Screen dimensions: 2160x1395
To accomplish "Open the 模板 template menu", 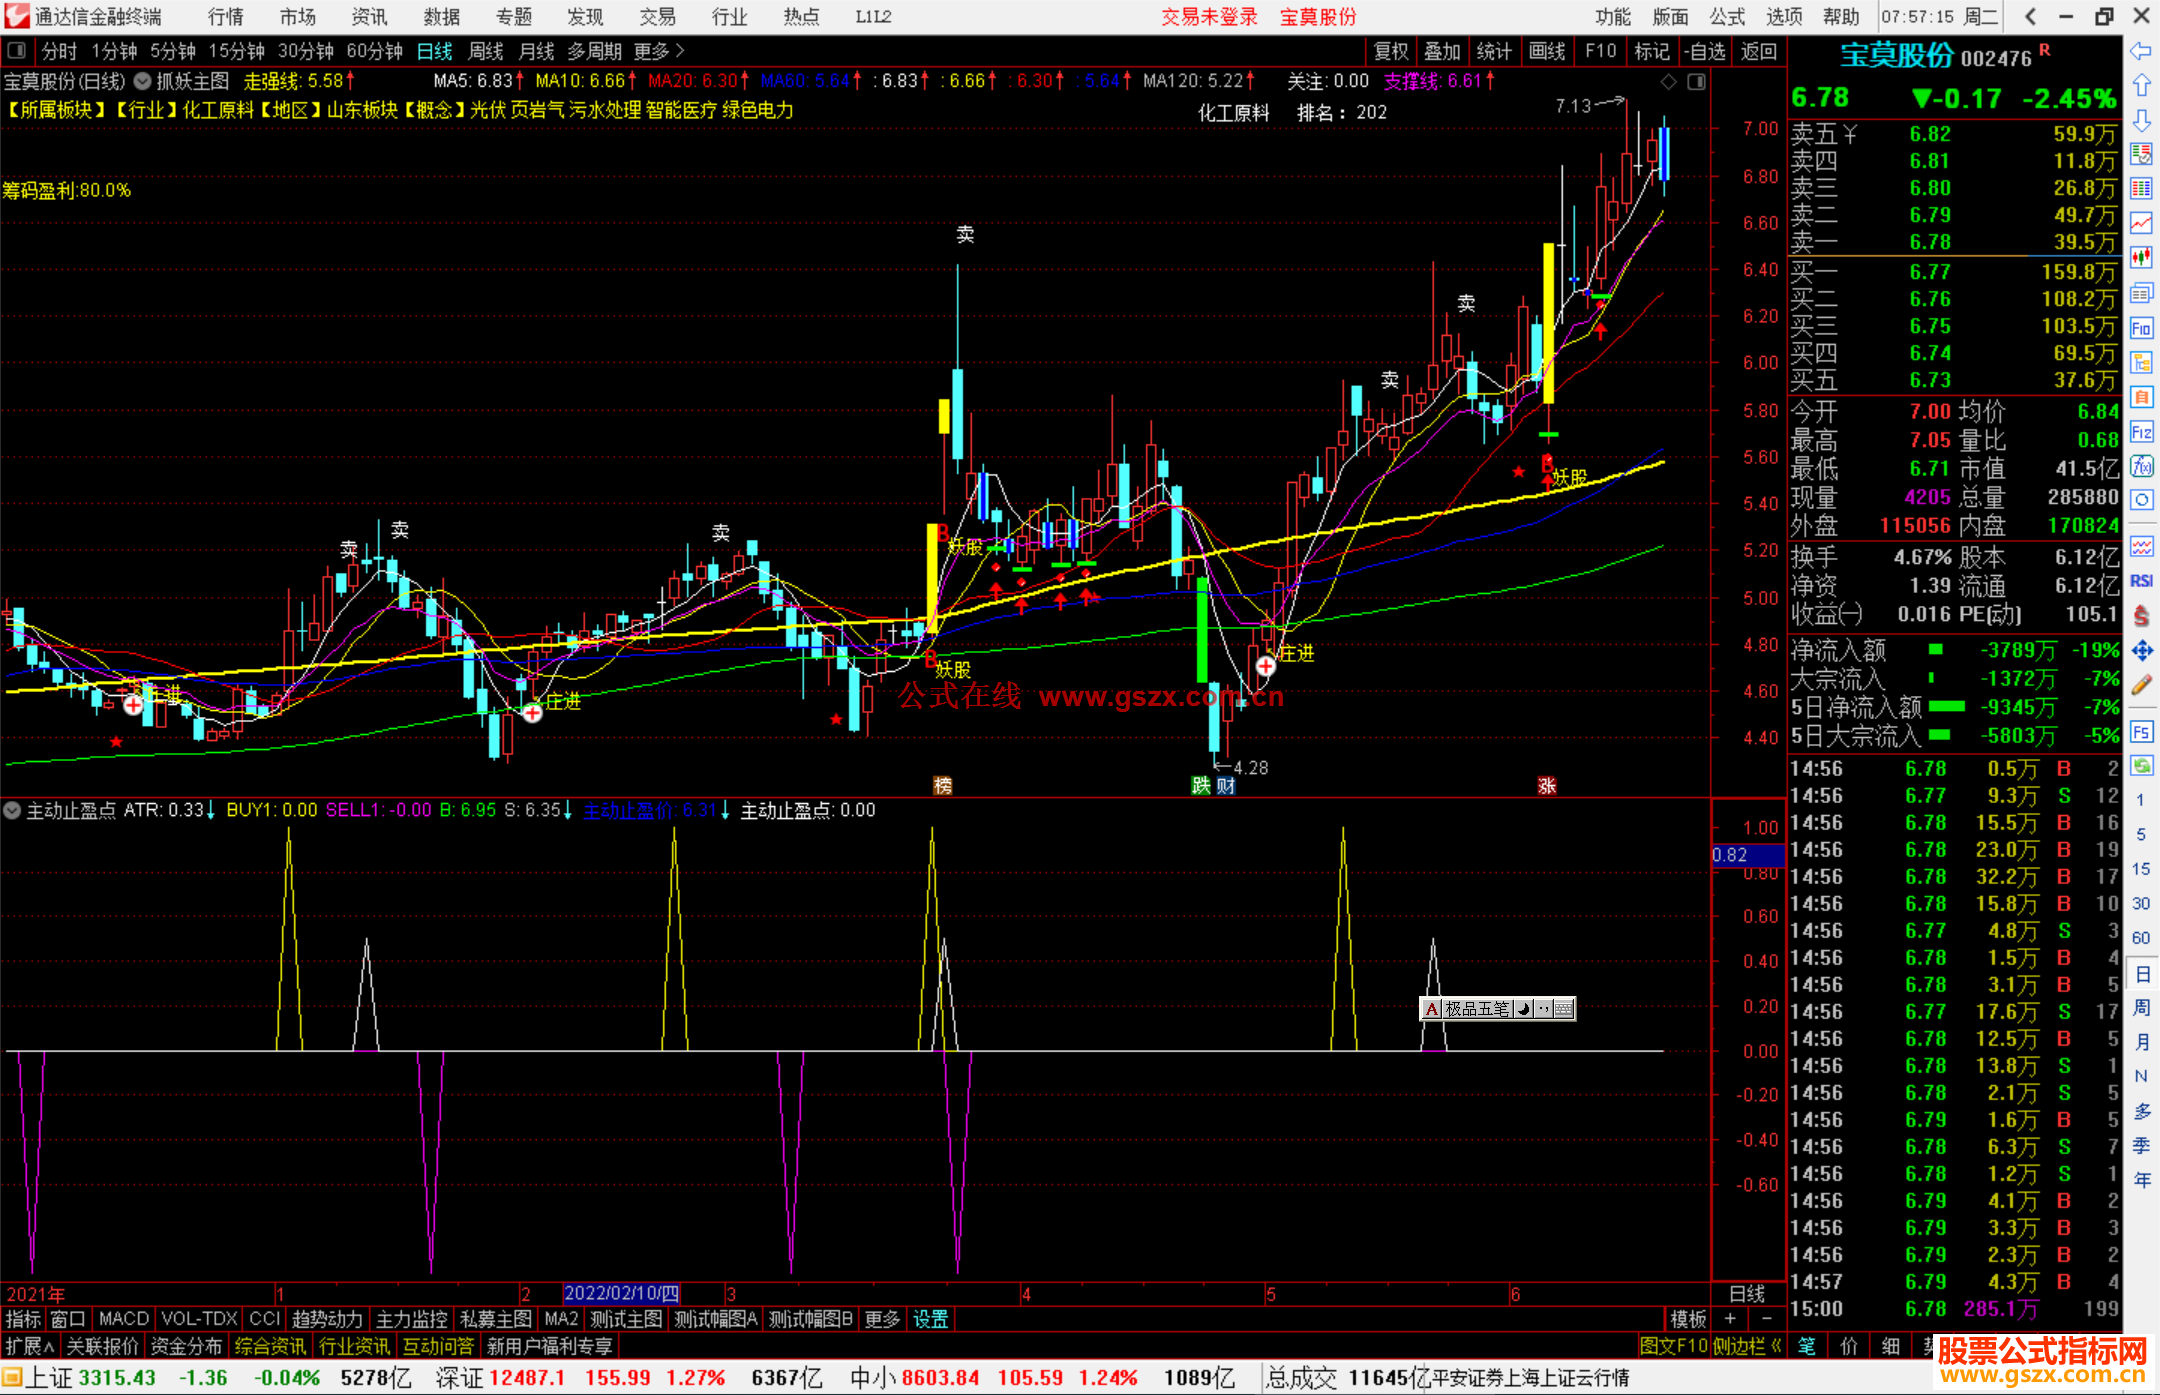I will coord(1689,1319).
